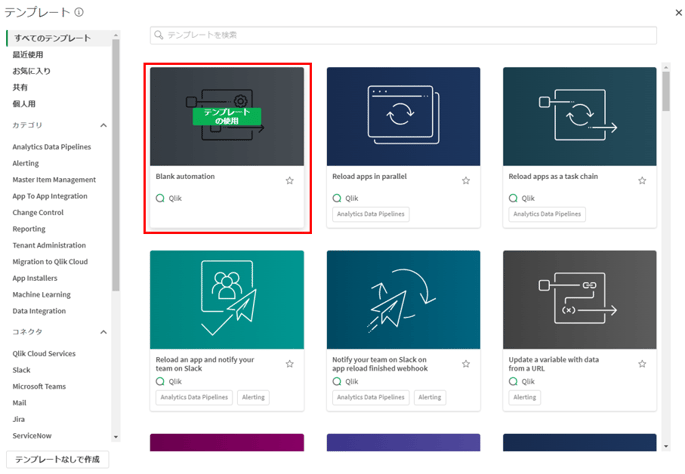The image size is (685, 474).
Task: Click template grid scrollbar down arrow
Action: pos(666,446)
